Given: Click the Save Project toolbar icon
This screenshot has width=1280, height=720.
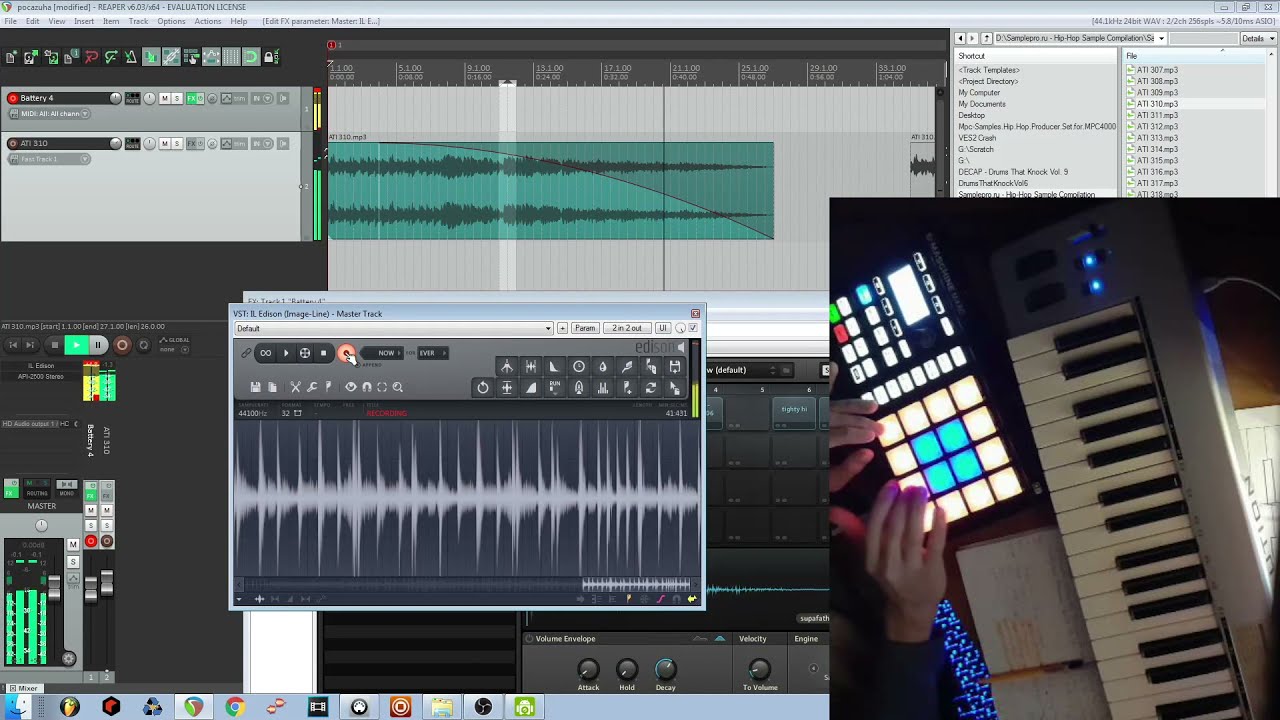Looking at the screenshot, I should pos(51,57).
